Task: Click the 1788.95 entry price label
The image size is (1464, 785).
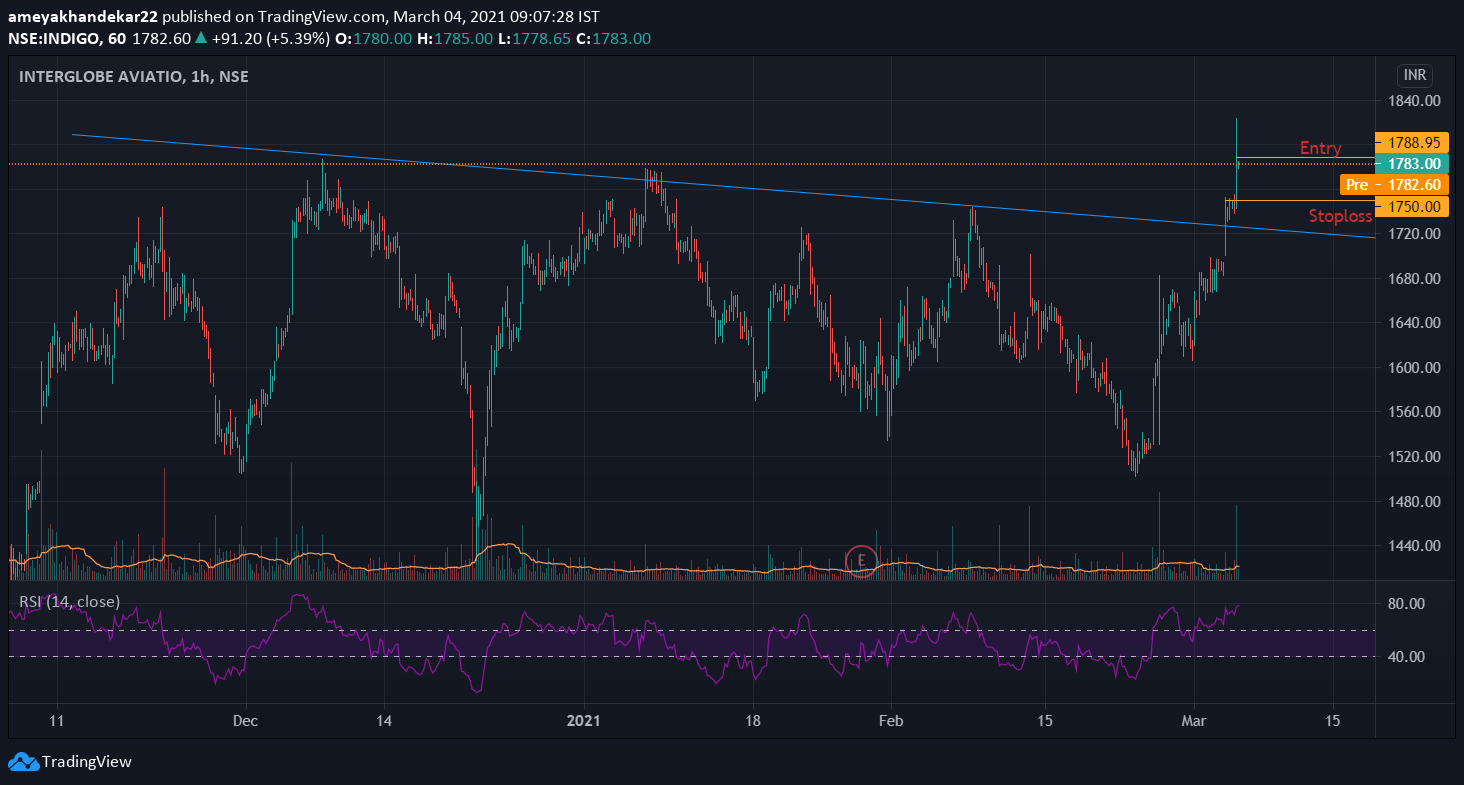Action: point(1412,142)
